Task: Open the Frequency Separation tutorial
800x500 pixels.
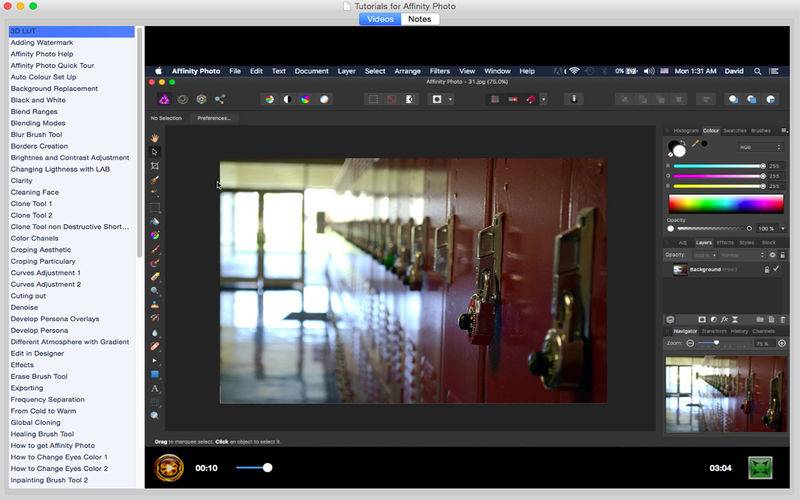Action: [47, 399]
